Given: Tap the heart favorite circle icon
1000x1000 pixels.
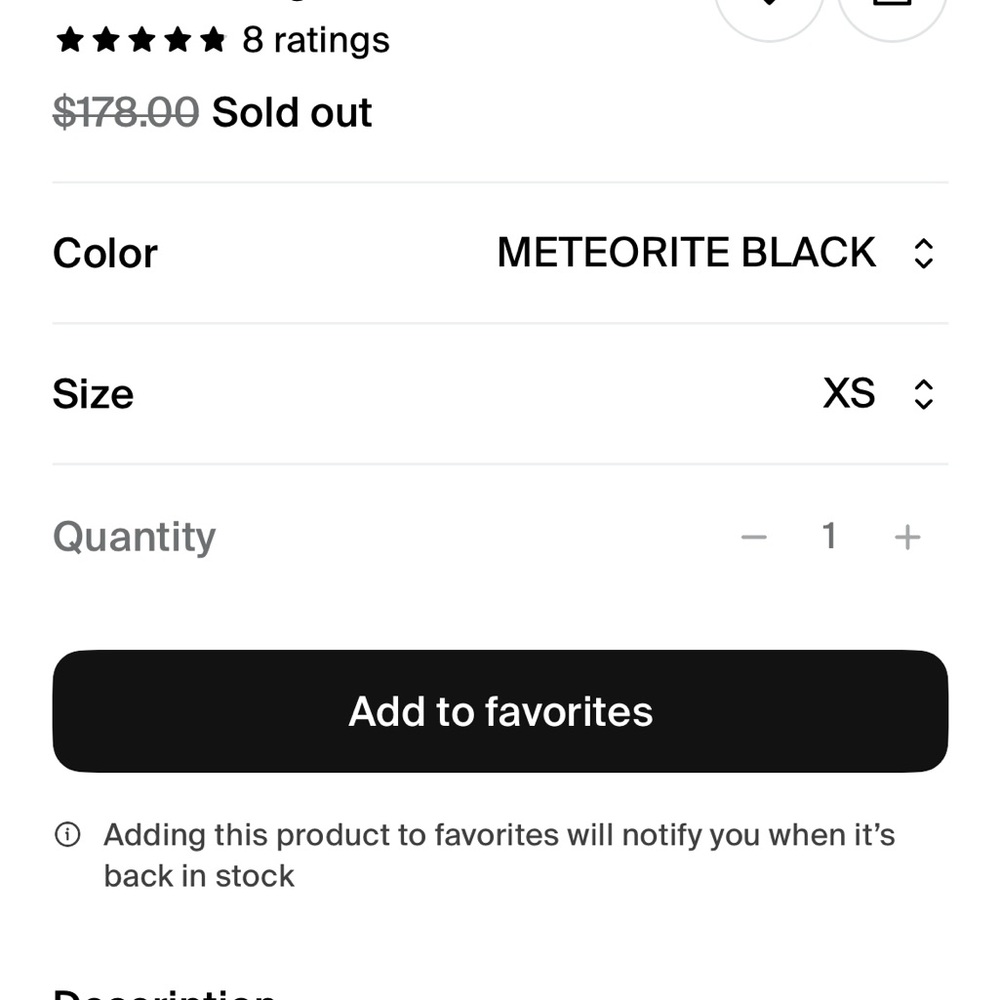Looking at the screenshot, I should (x=769, y=18).
